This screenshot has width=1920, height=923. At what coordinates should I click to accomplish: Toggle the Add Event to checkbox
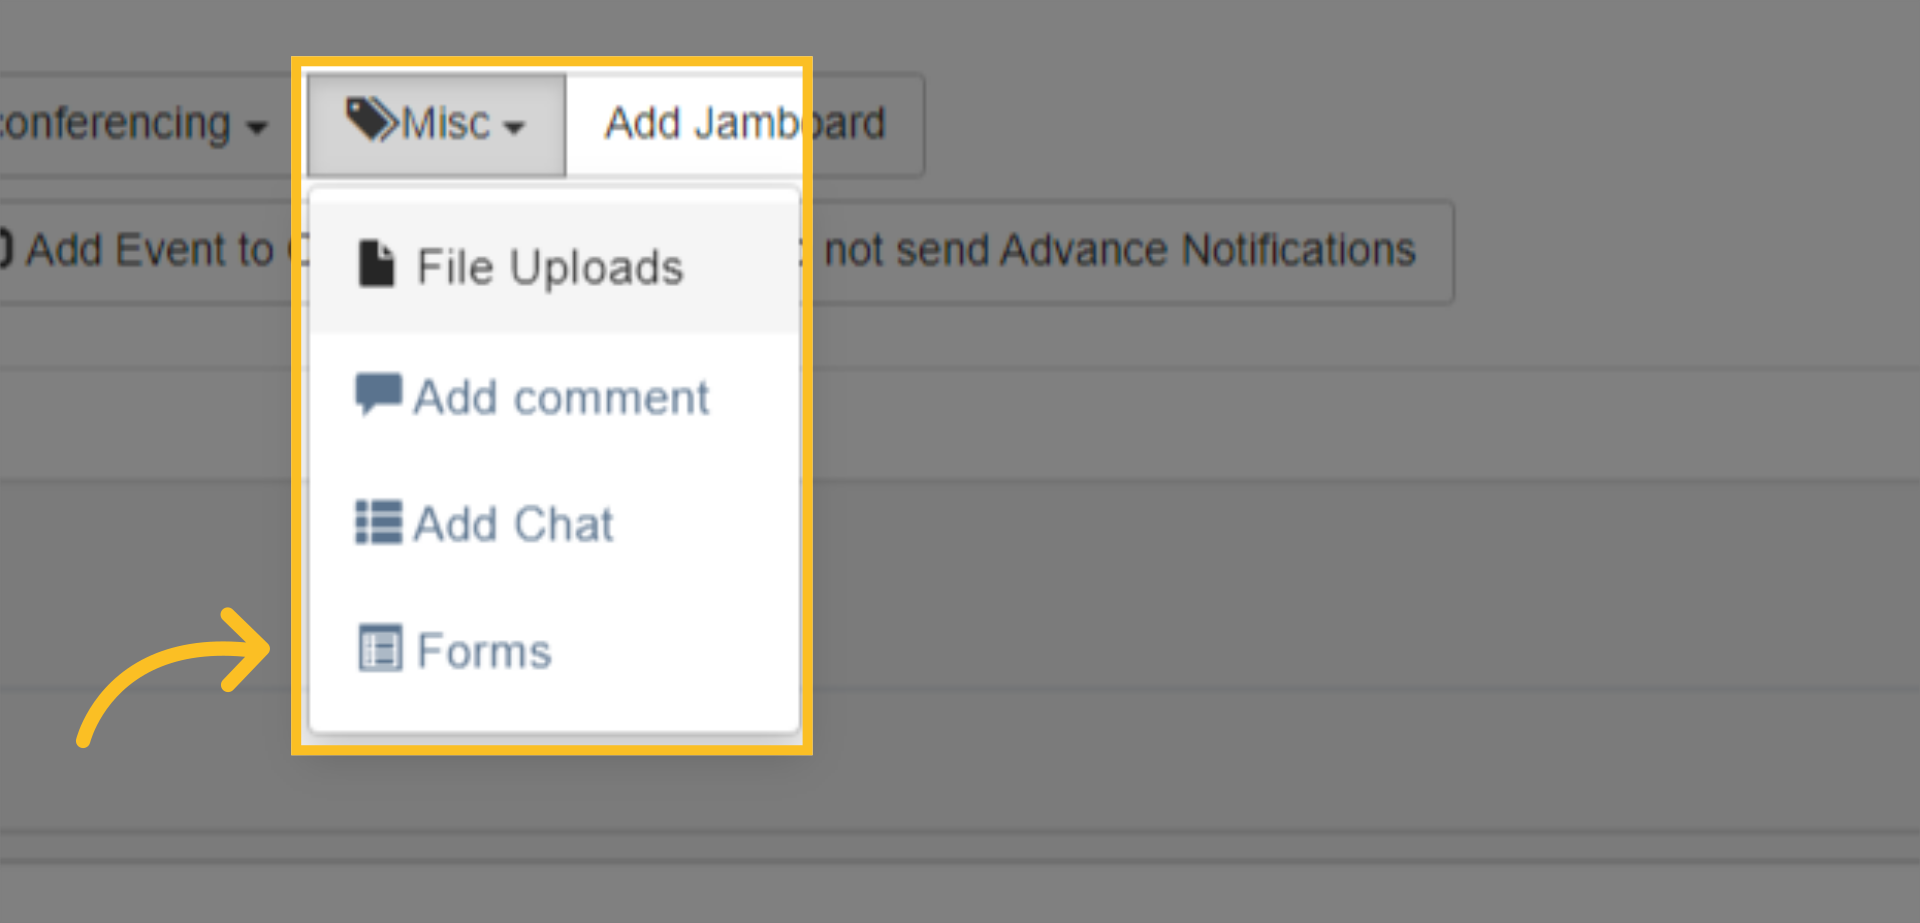[5, 248]
